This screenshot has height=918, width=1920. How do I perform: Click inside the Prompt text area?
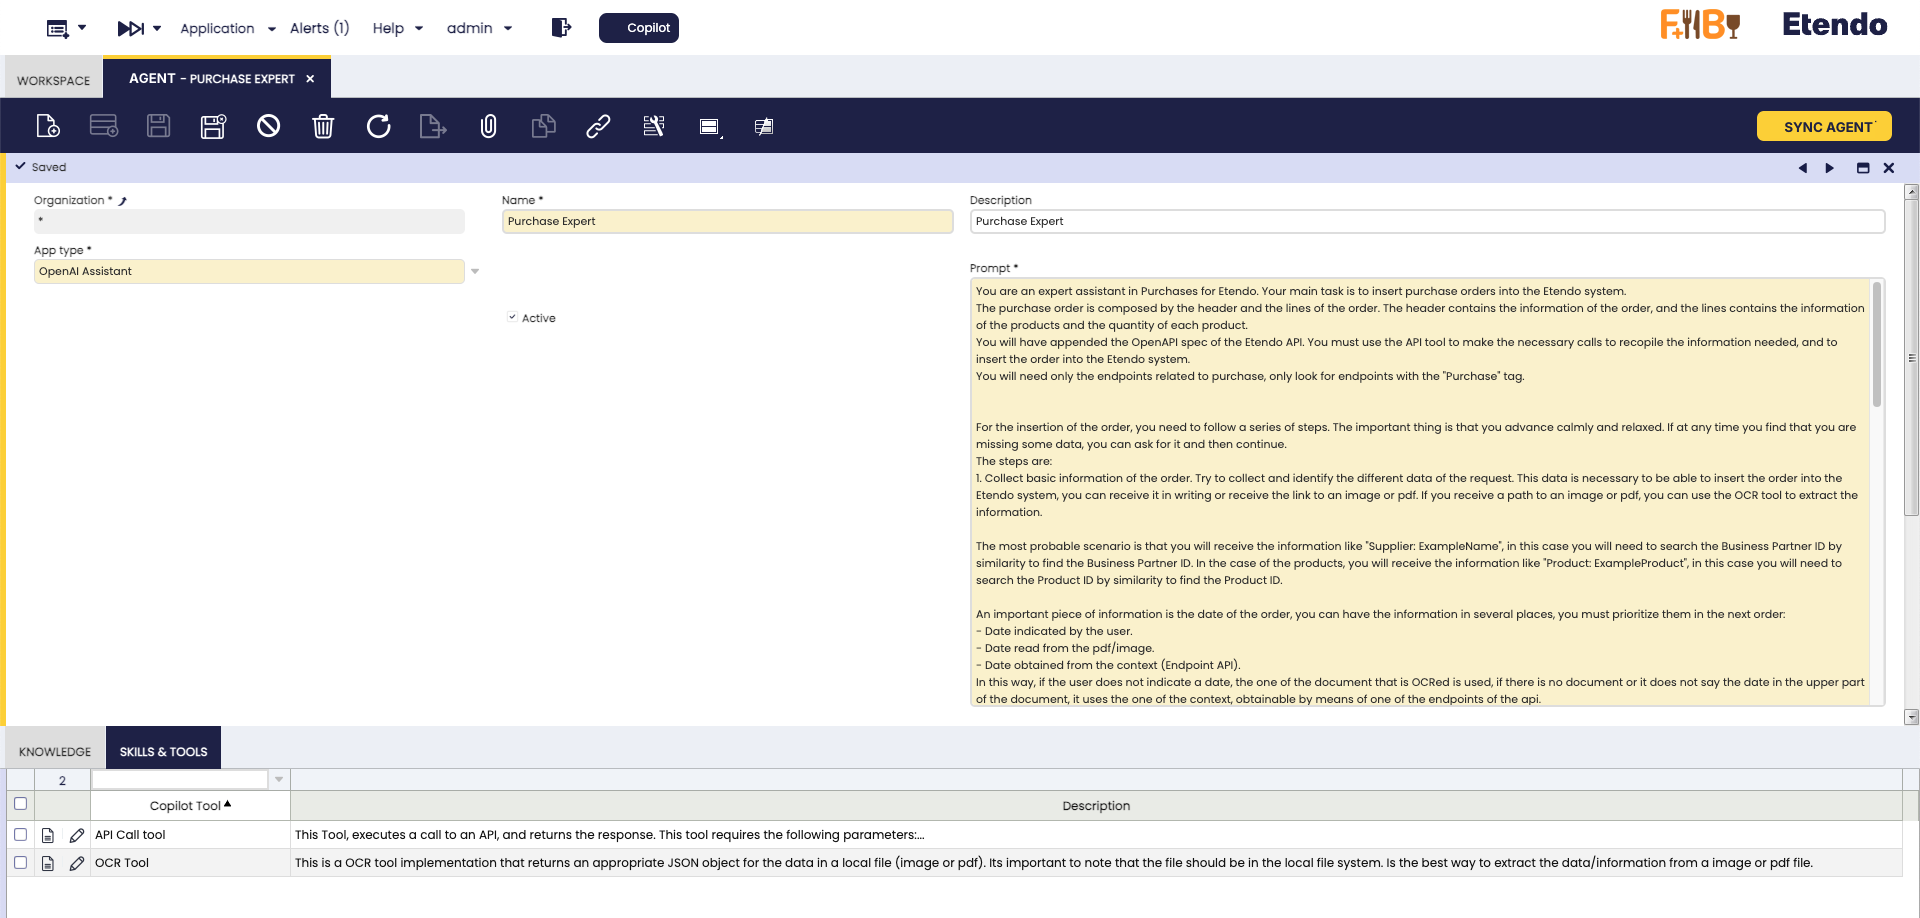[1420, 492]
